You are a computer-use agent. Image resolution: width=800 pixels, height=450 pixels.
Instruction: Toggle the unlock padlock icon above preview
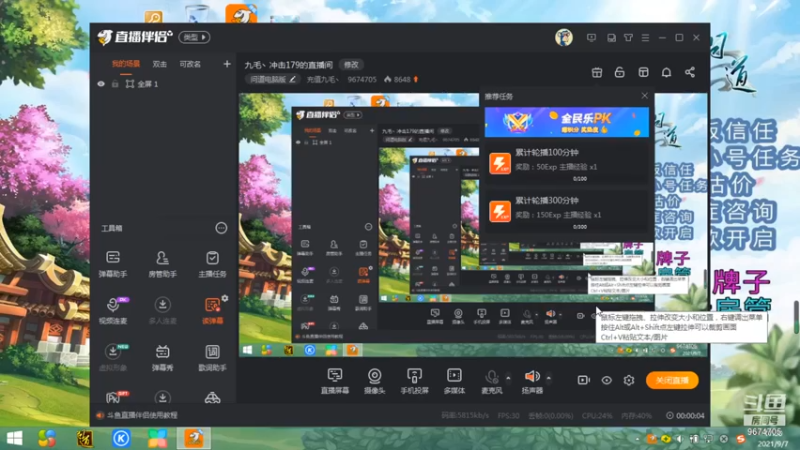[x=619, y=72]
